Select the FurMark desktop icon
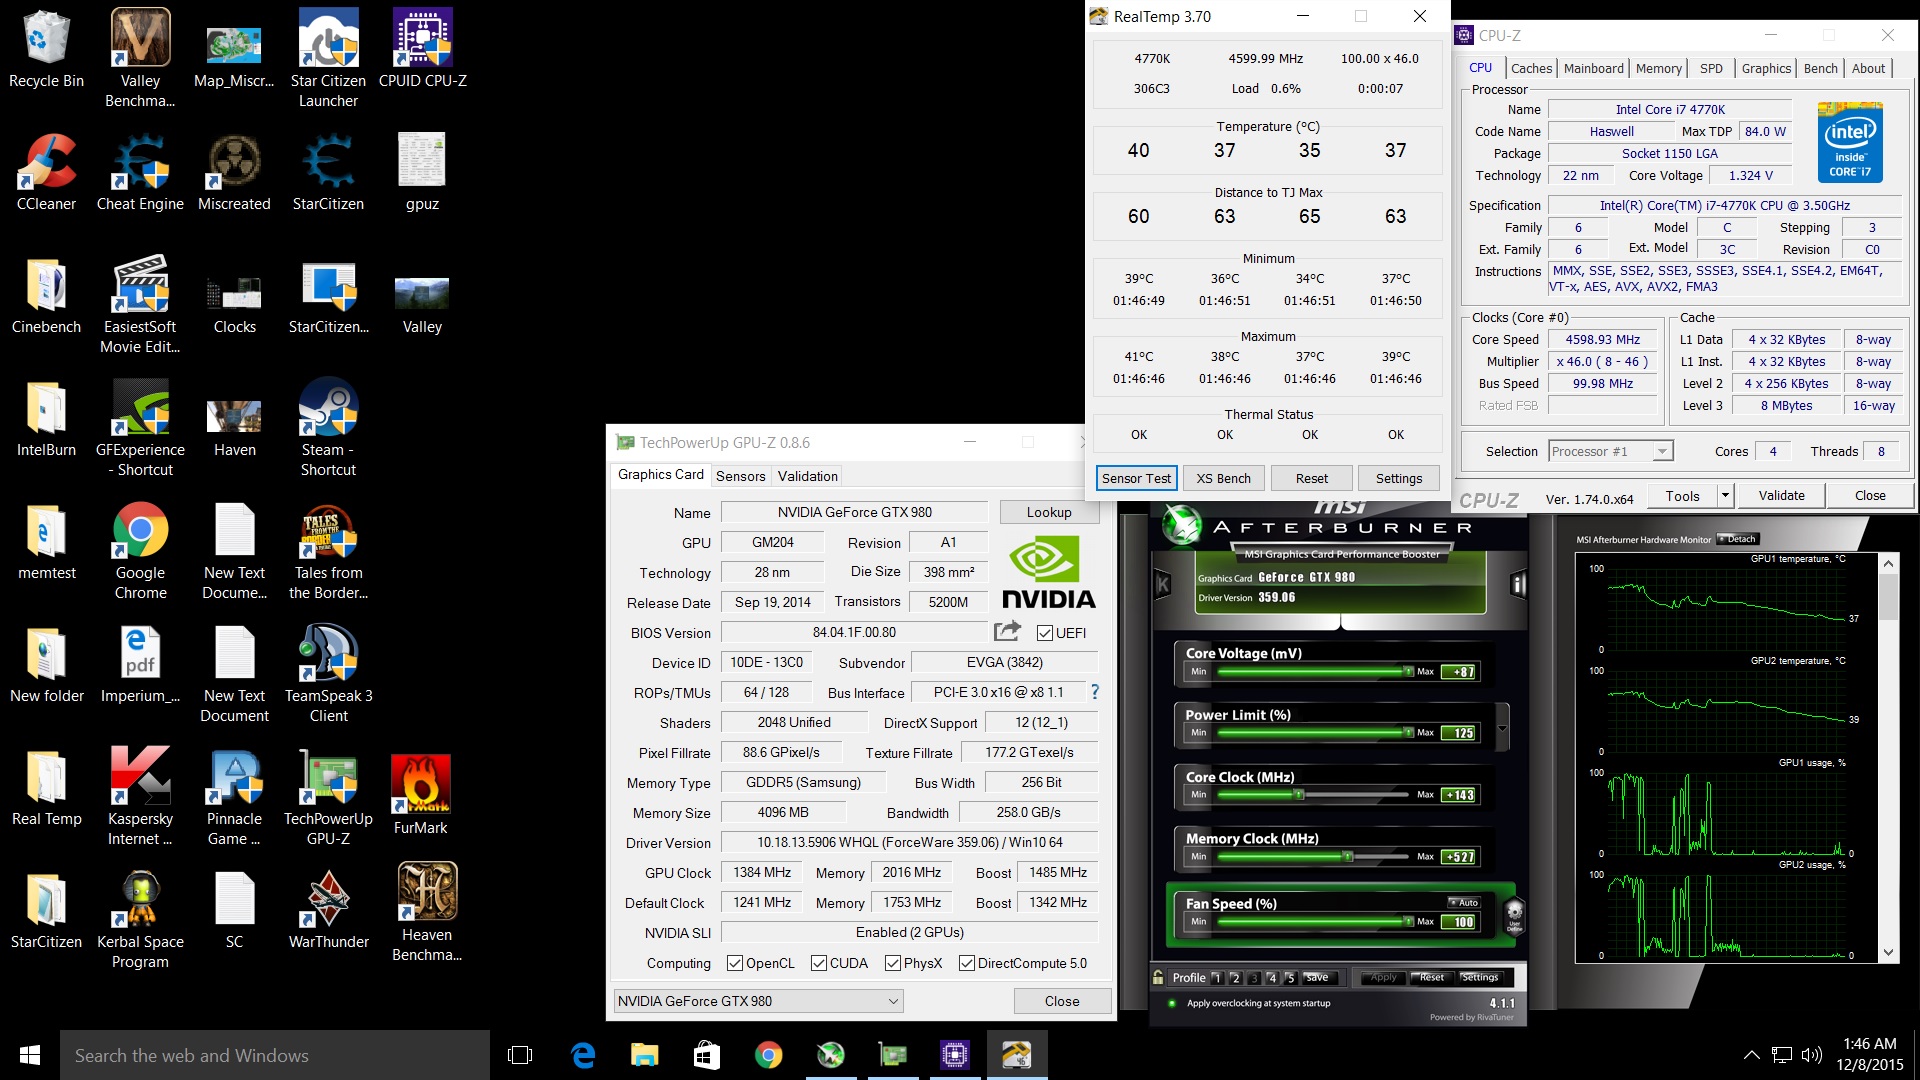Viewport: 1920px width, 1080px height. 420,796
